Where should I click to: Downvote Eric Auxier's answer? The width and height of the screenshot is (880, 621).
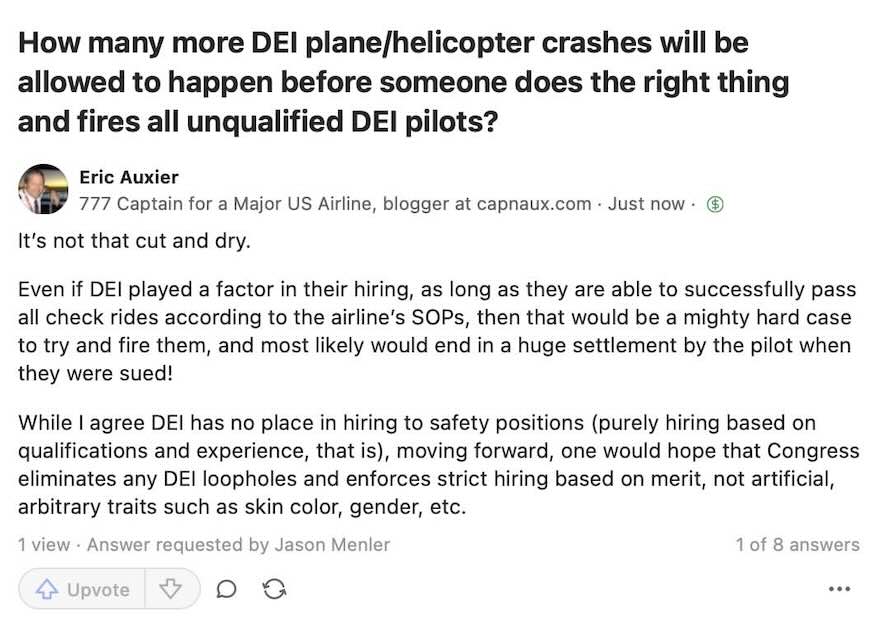[171, 589]
